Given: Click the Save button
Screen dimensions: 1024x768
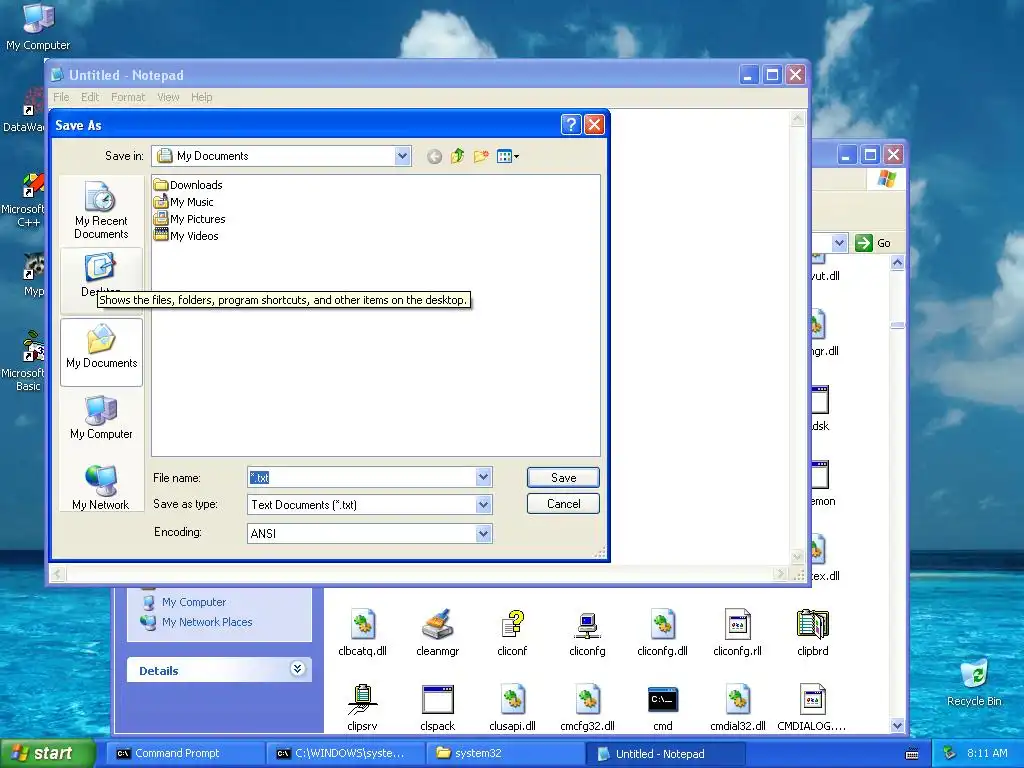Looking at the screenshot, I should pos(563,477).
